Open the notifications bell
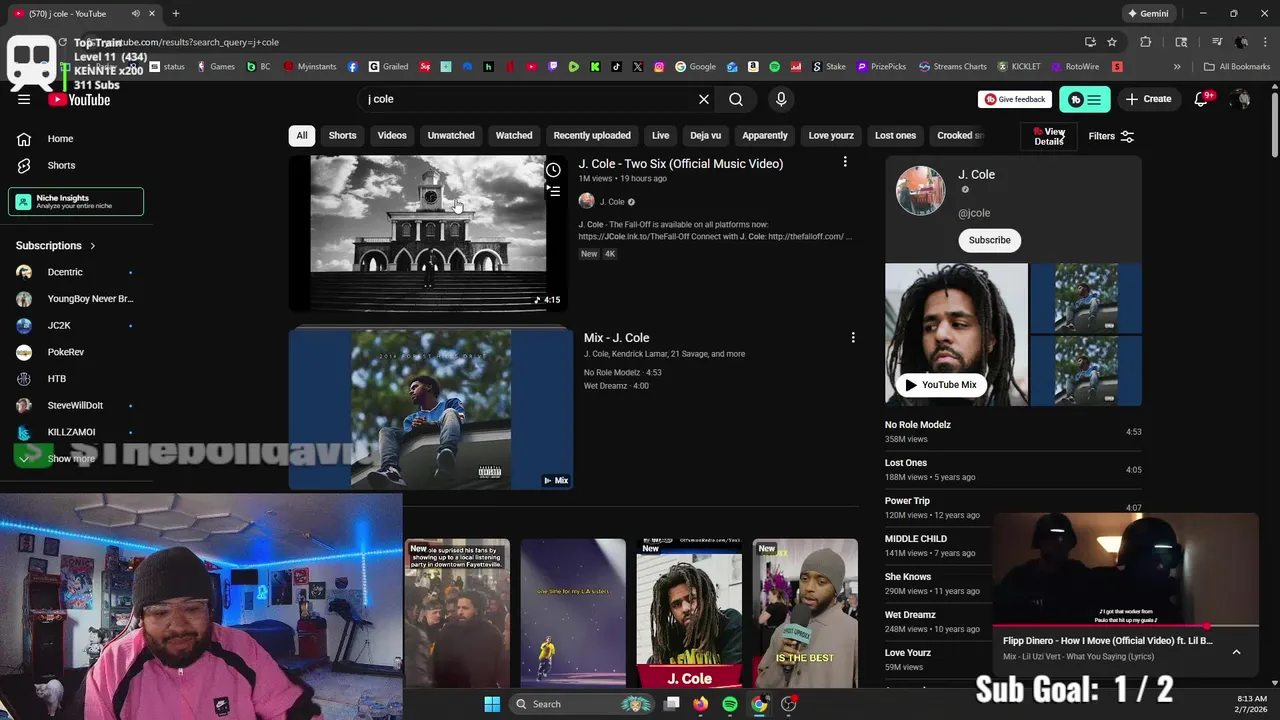1280x720 pixels. click(1202, 99)
